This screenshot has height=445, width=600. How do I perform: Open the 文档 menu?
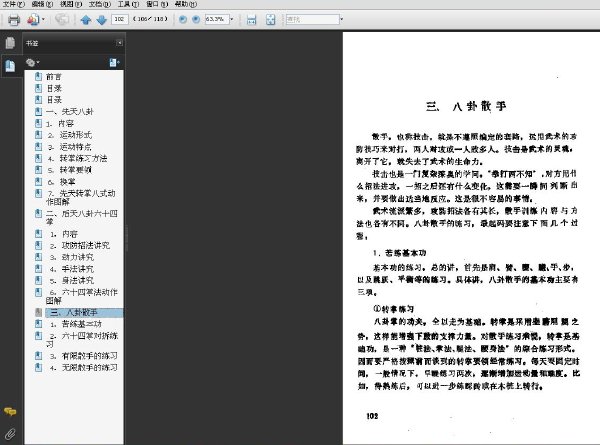pos(99,4)
